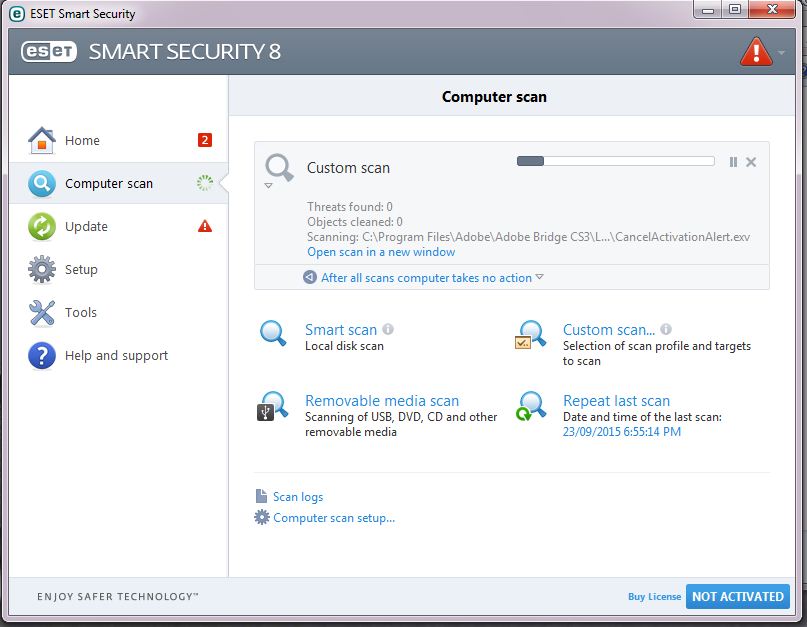807x627 pixels.
Task: Go to the Home section
Action: point(82,140)
